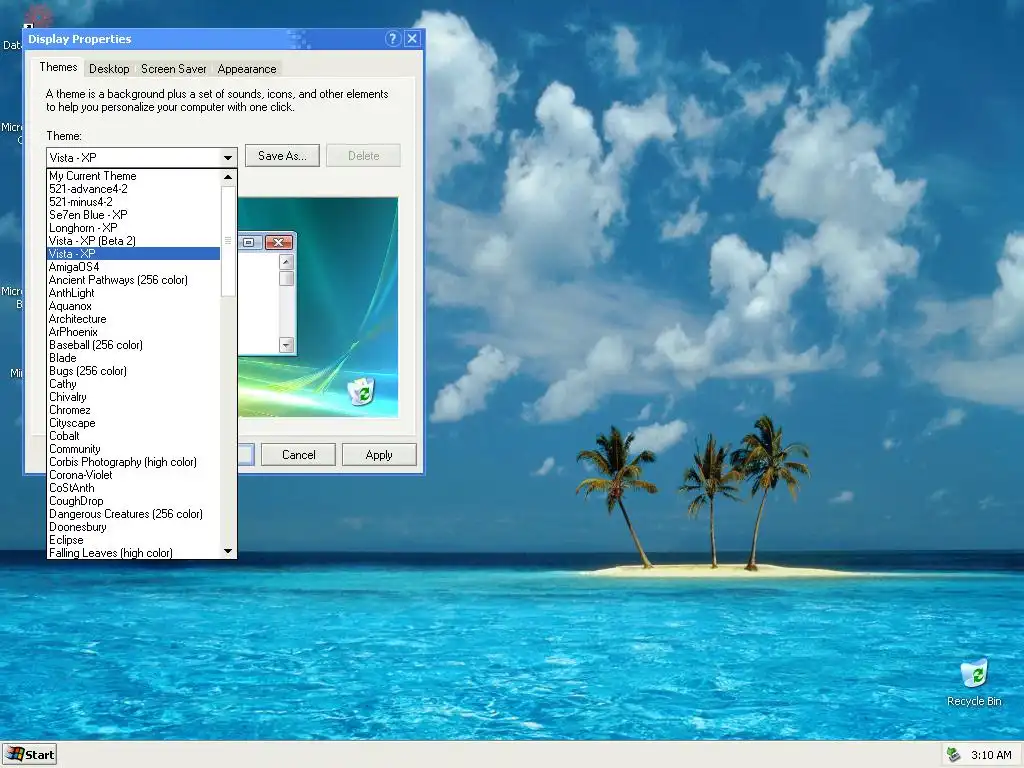Choose the Chivalry theme
1024x768 pixels.
coord(134,397)
